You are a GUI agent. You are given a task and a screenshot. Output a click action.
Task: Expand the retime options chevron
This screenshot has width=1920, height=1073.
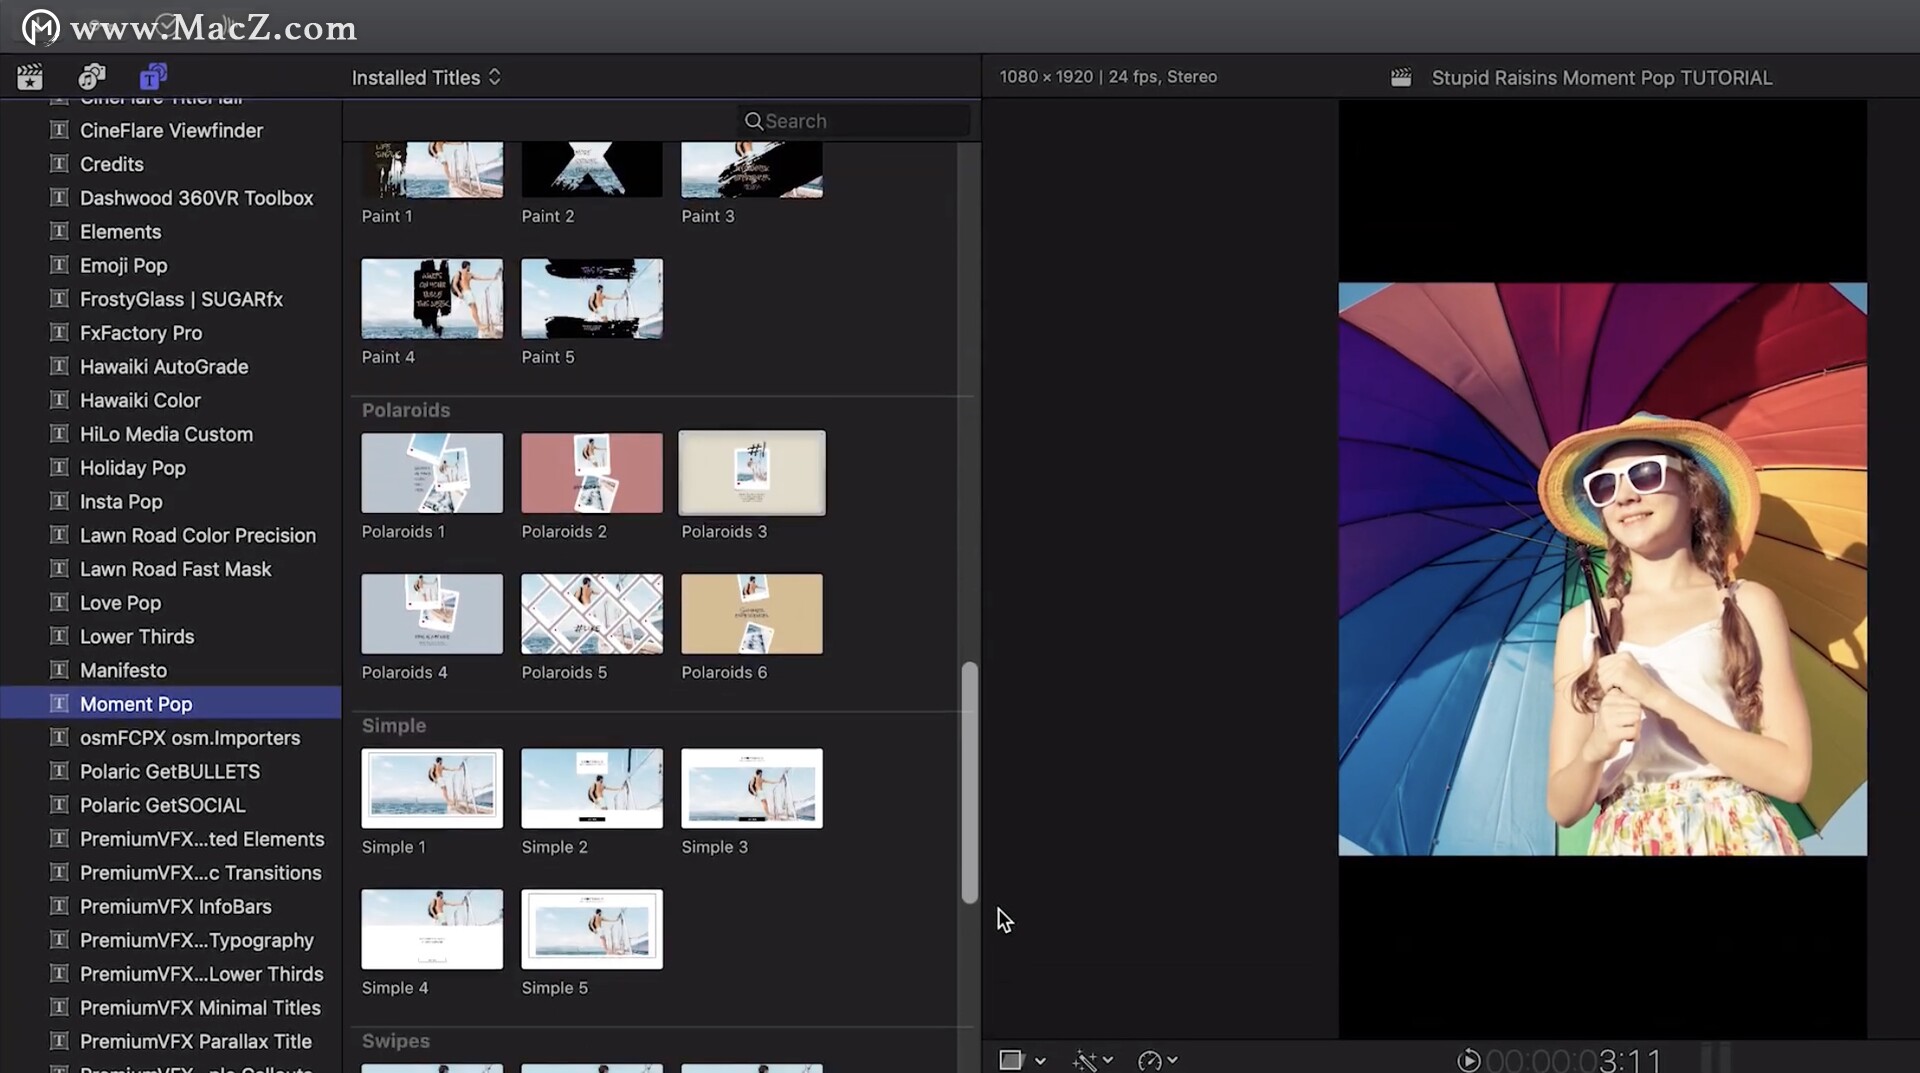[1172, 1060]
